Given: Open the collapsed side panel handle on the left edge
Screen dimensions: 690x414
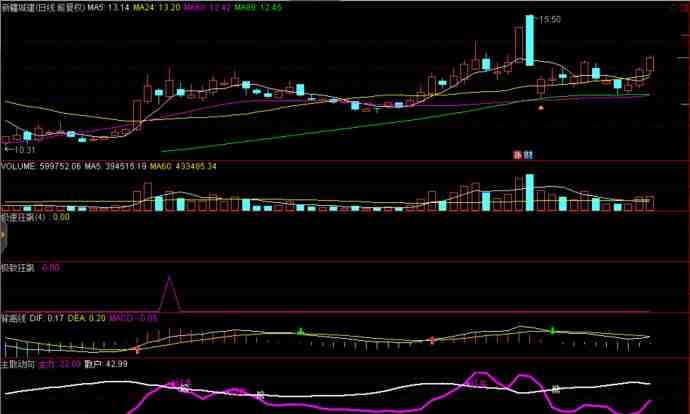Looking at the screenshot, I should click(3, 235).
